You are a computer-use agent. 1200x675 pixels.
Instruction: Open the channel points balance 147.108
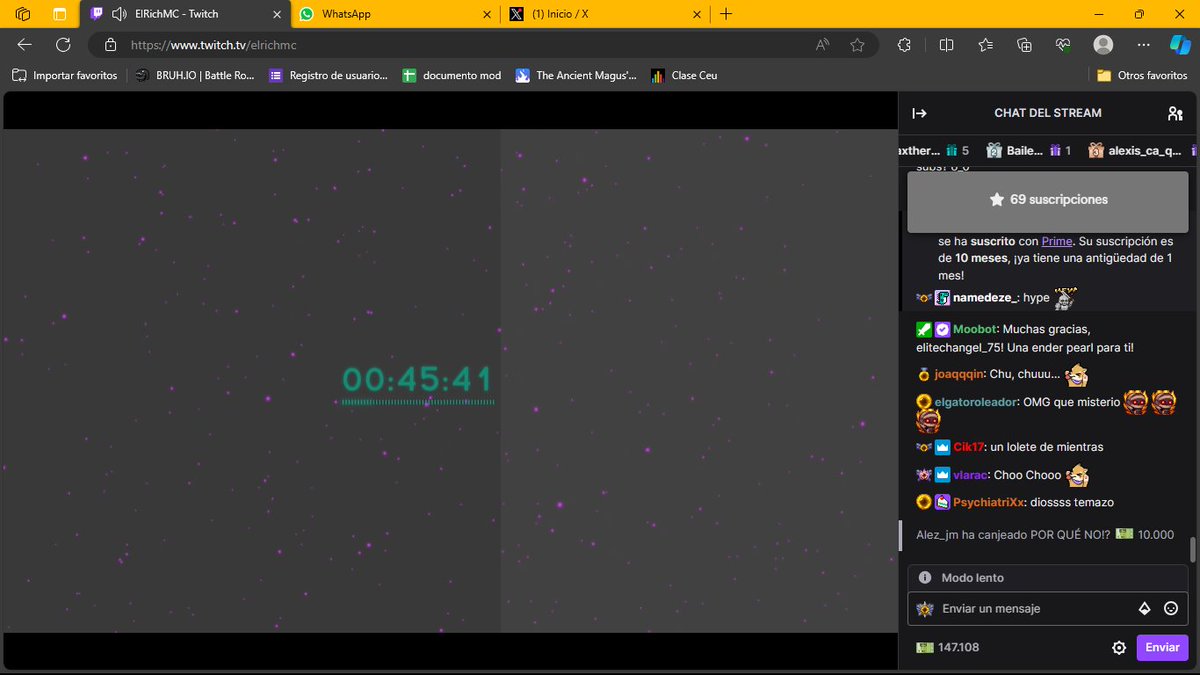[948, 647]
